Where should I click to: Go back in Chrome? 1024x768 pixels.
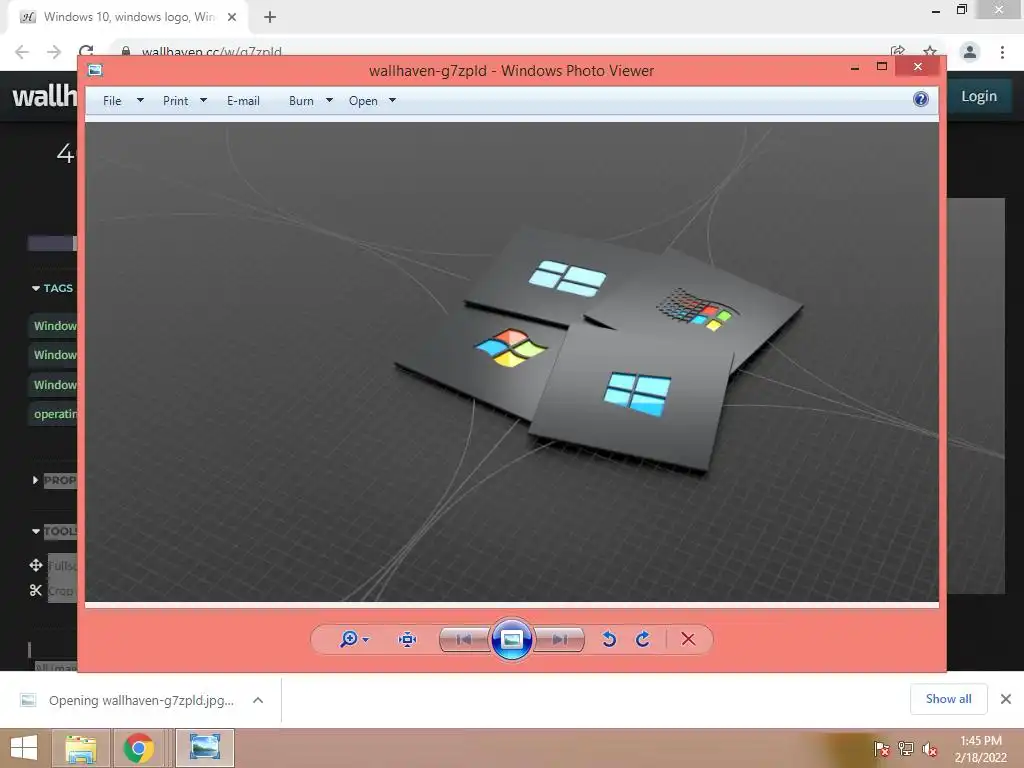22,52
